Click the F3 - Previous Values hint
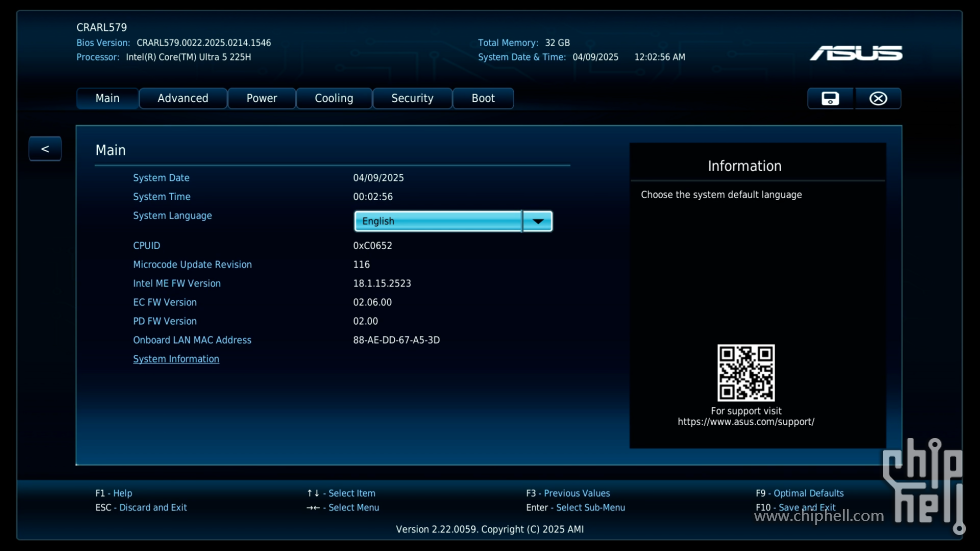Viewport: 980px width, 551px height. [568, 494]
